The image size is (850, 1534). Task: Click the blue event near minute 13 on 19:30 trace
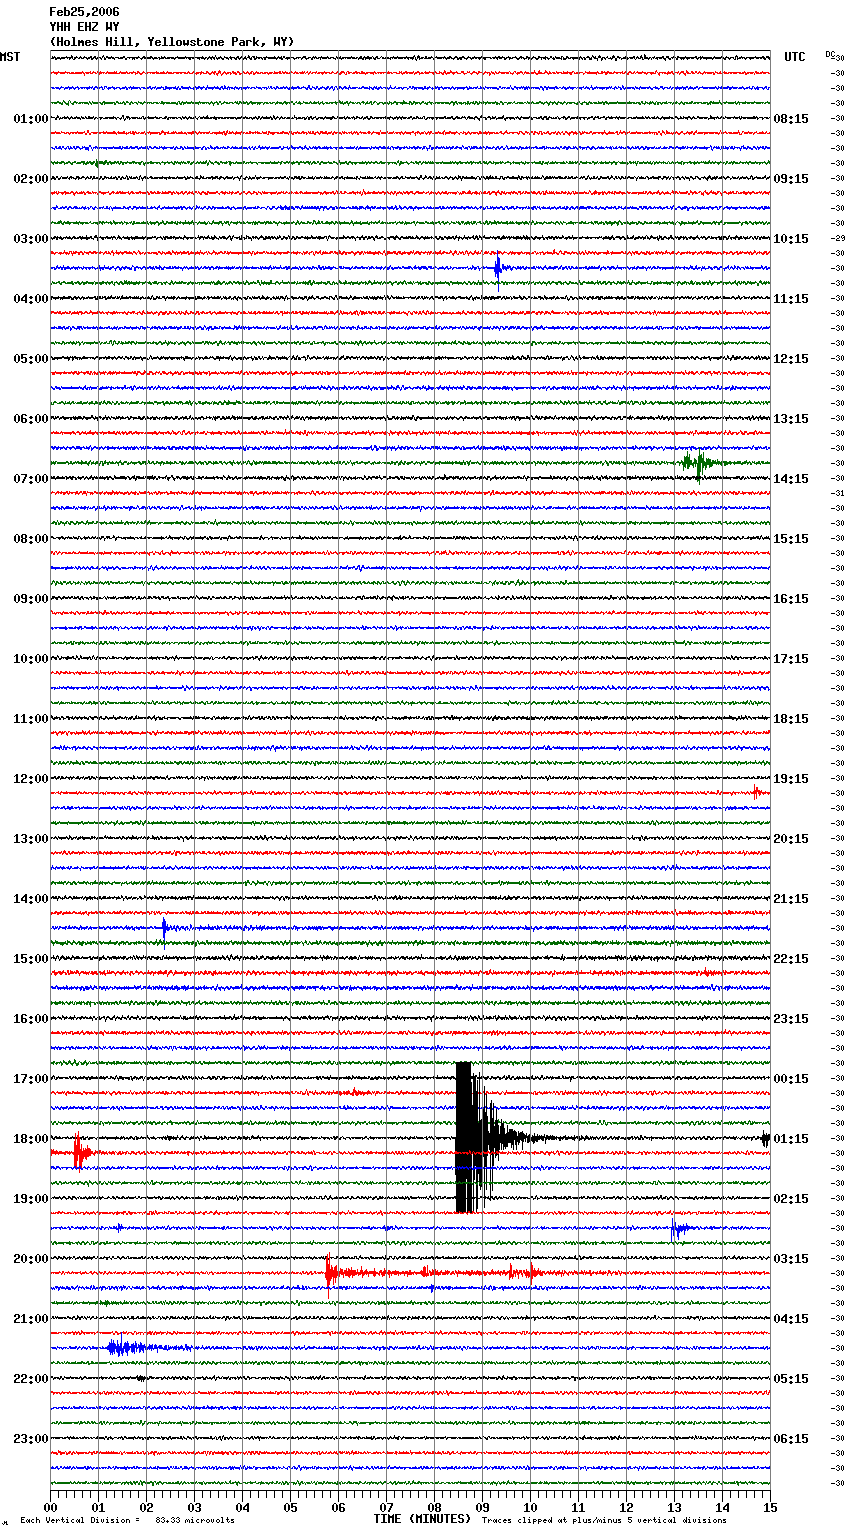click(x=679, y=1229)
